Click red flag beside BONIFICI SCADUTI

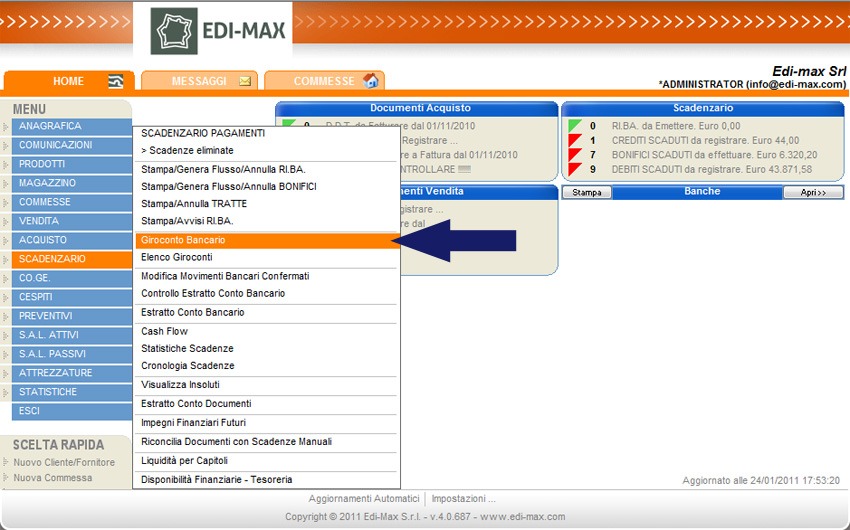pyautogui.click(x=575, y=155)
